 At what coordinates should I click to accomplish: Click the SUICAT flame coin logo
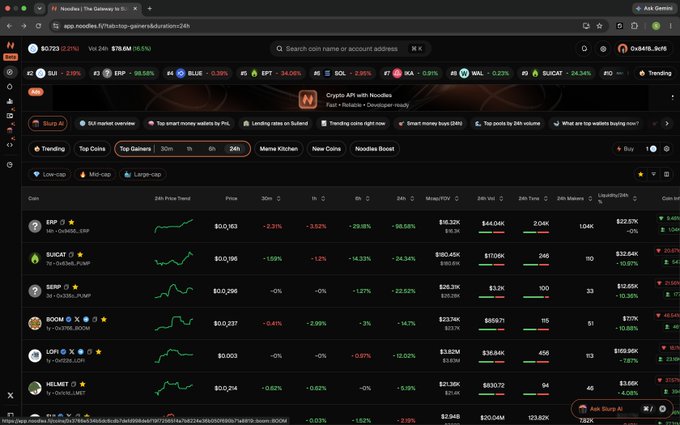coord(35,258)
